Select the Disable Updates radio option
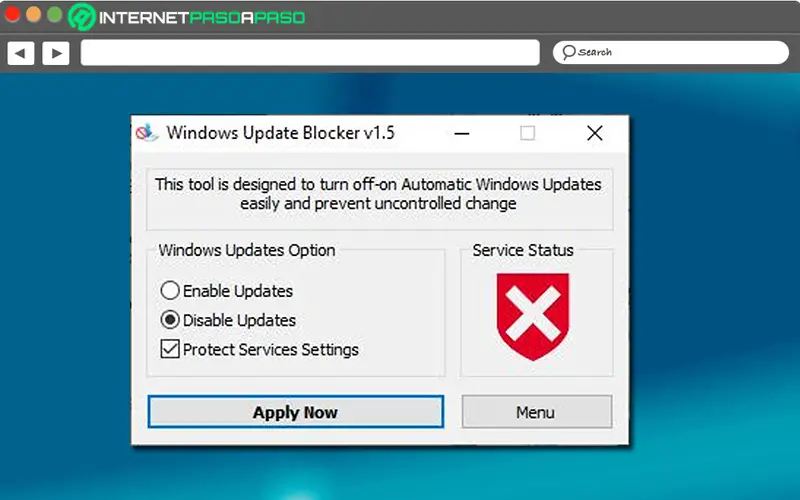 [x=170, y=321]
